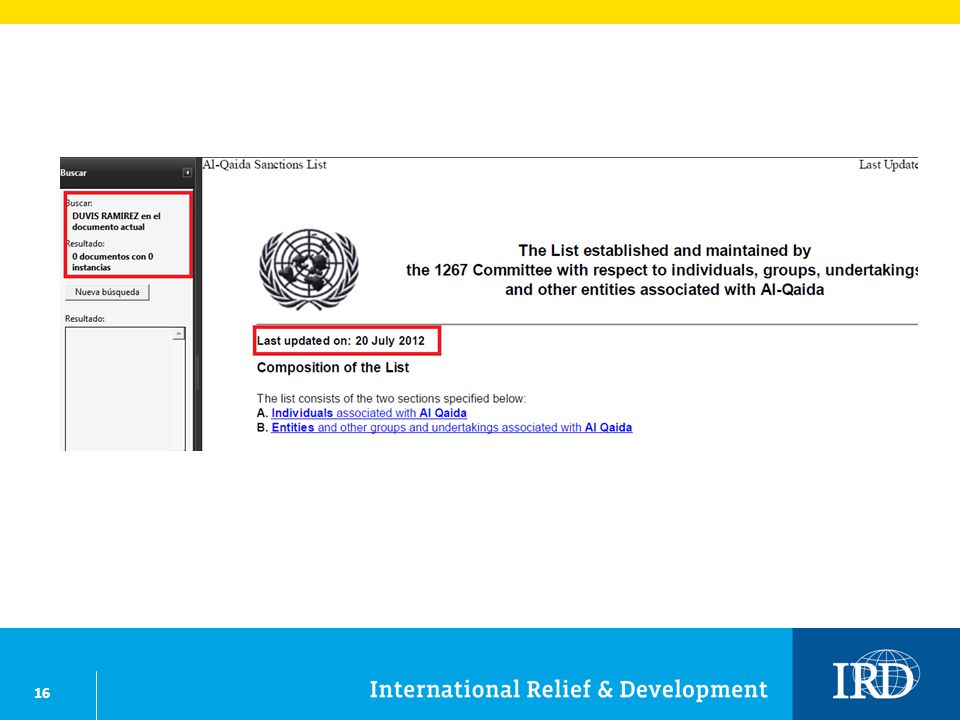This screenshot has height=720, width=960.
Task: Click the '0 documentos con 0 instancias' result
Action: click(x=113, y=261)
